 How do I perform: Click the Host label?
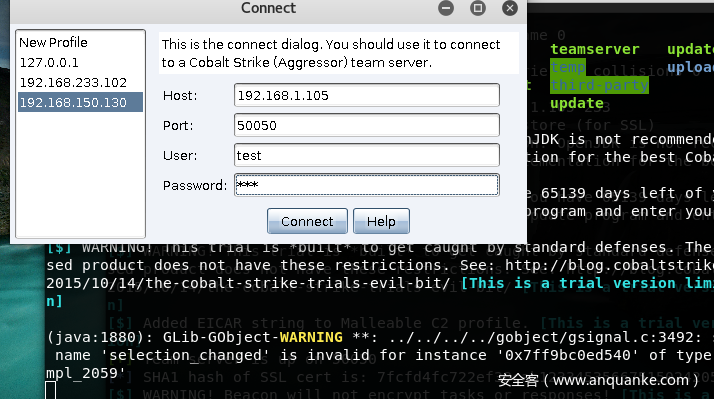tap(180, 96)
